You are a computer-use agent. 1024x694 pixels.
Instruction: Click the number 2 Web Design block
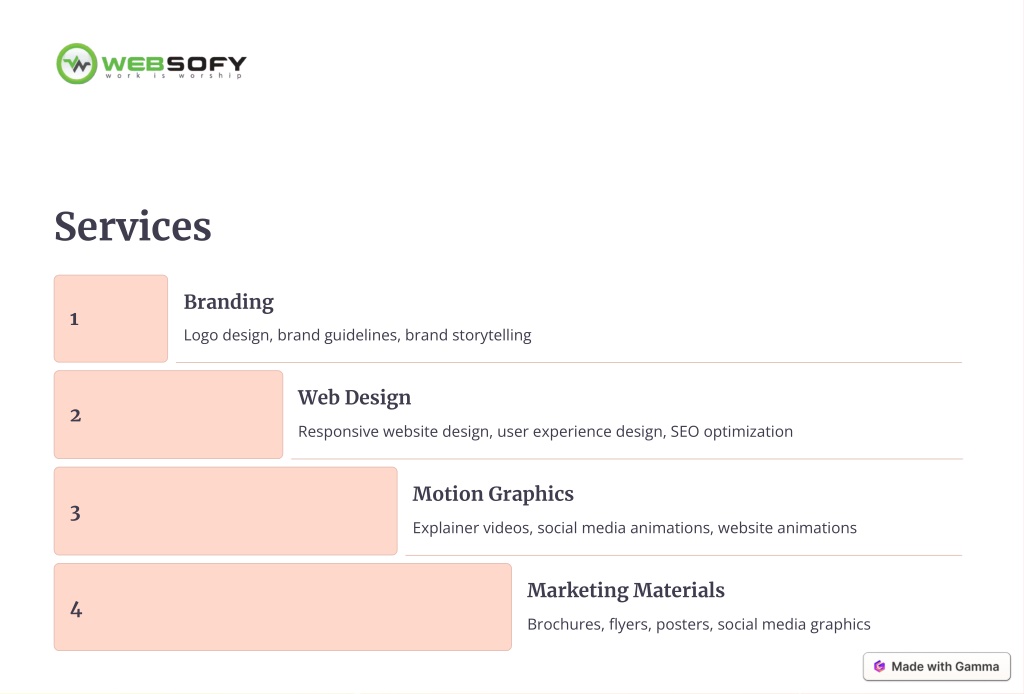[168, 415]
